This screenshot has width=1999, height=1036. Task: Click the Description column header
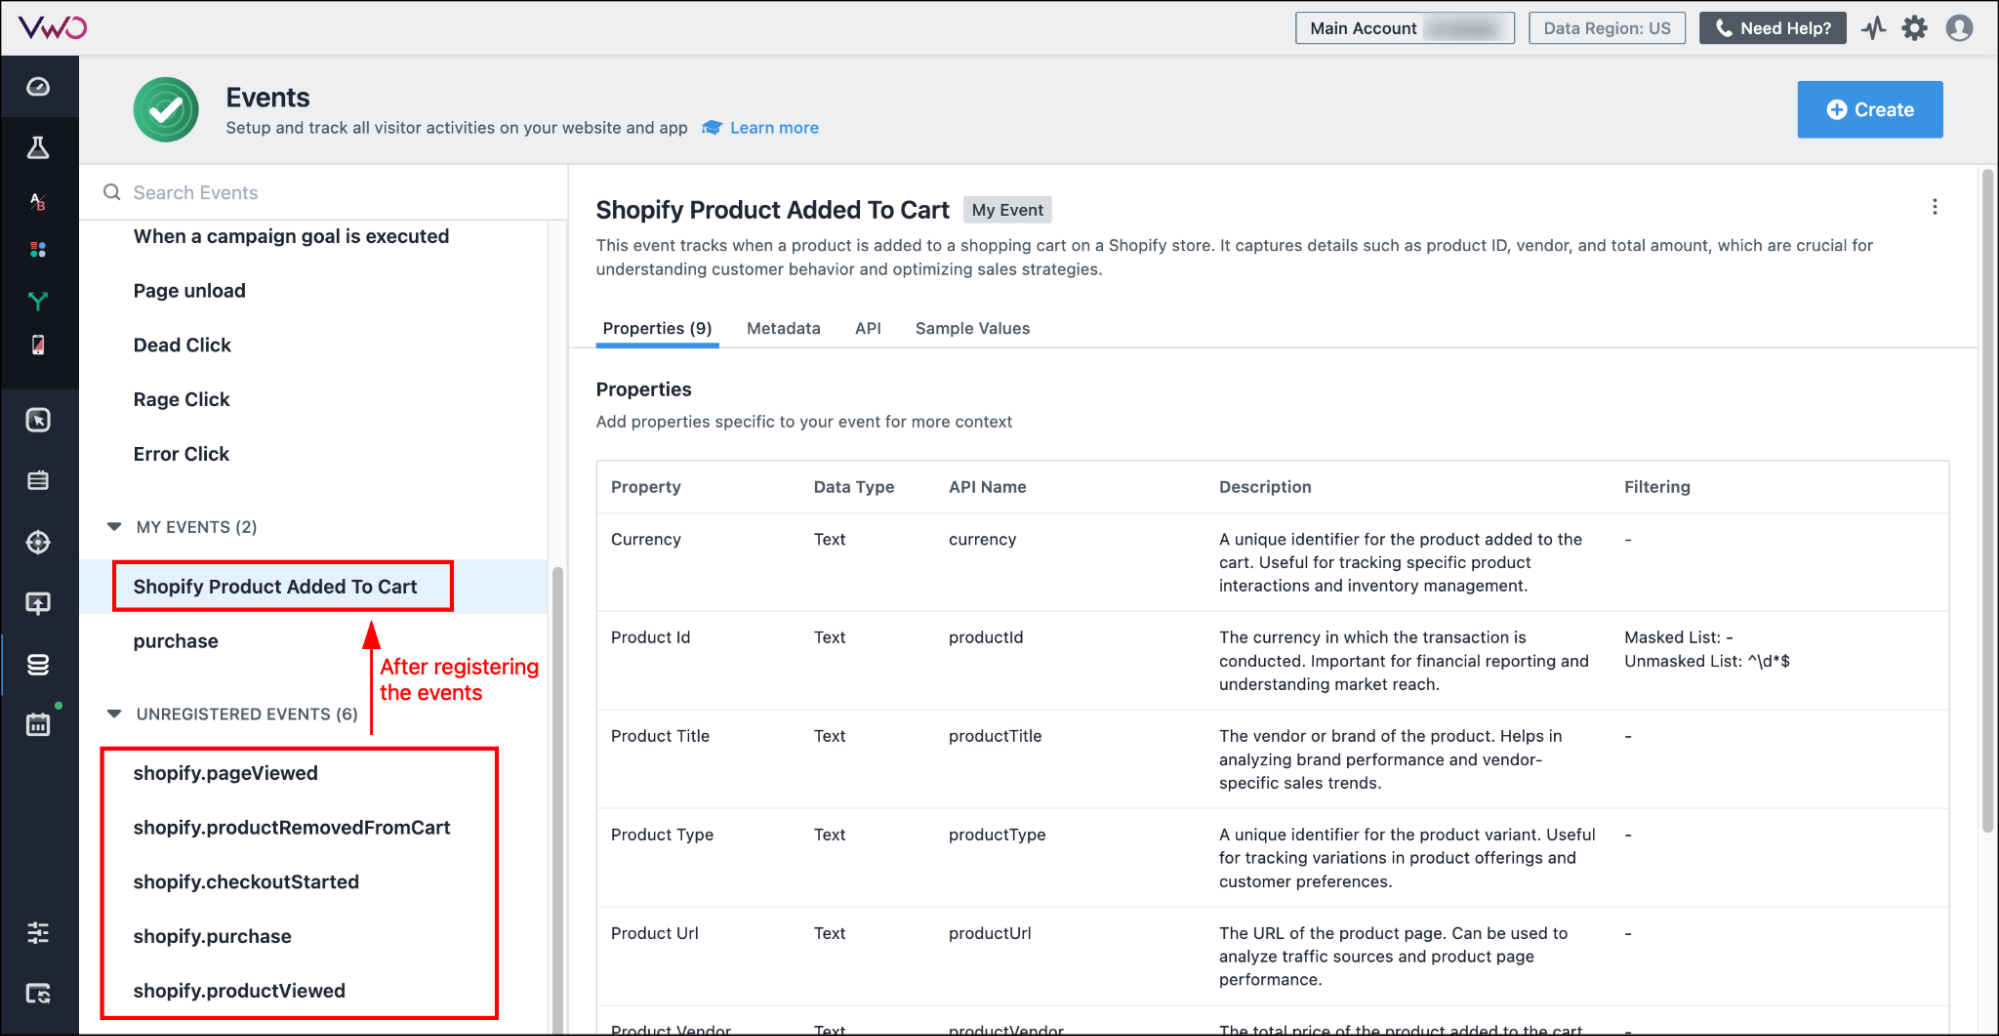coord(1264,487)
